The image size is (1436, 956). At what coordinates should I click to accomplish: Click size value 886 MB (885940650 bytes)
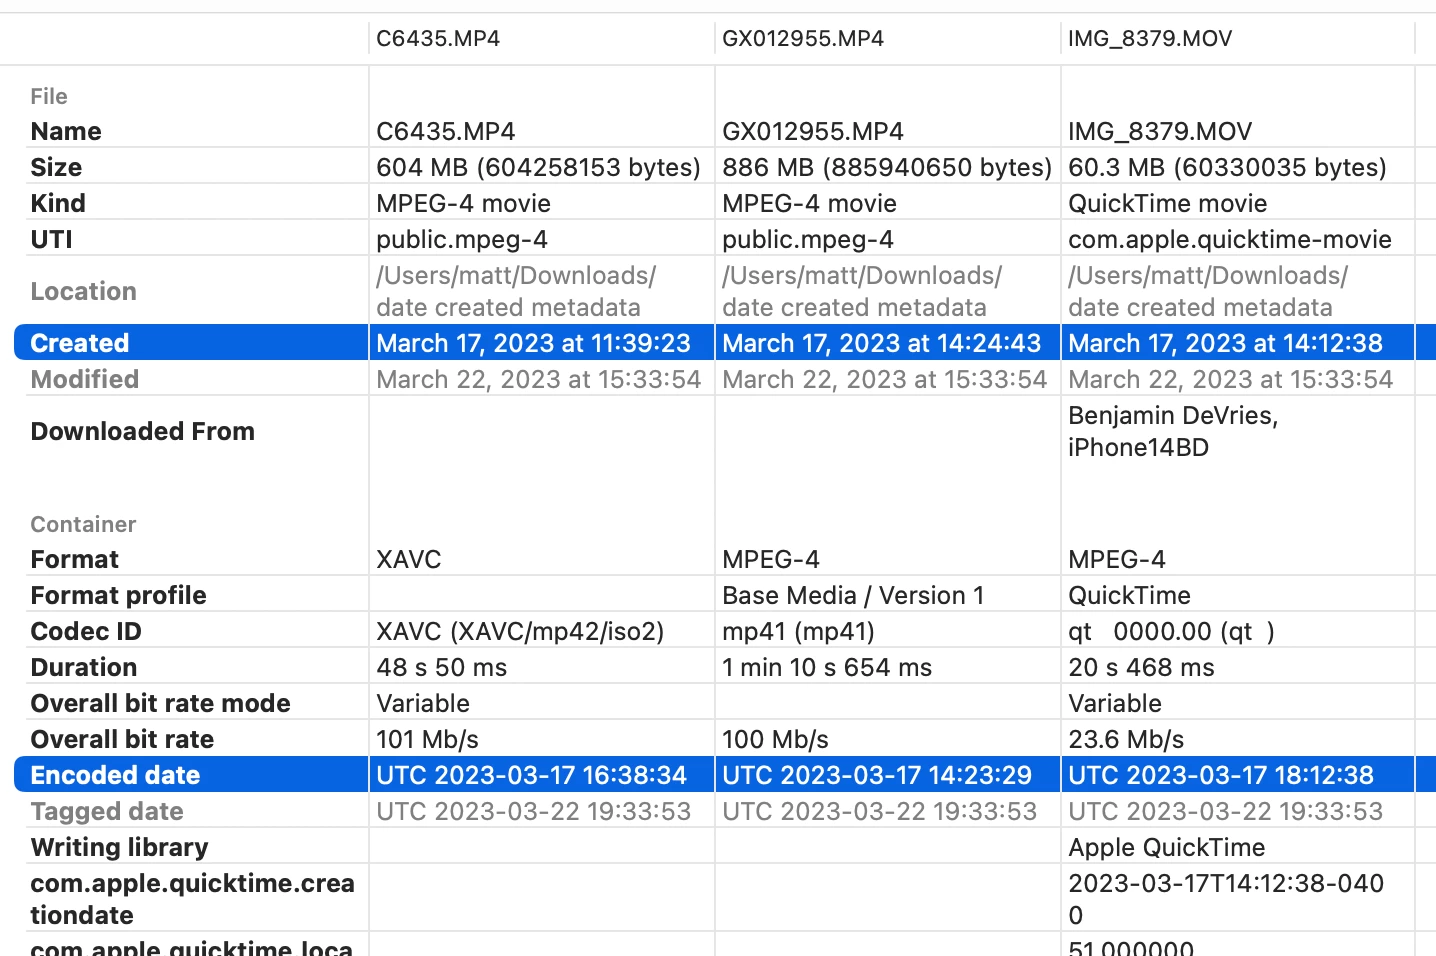(887, 167)
